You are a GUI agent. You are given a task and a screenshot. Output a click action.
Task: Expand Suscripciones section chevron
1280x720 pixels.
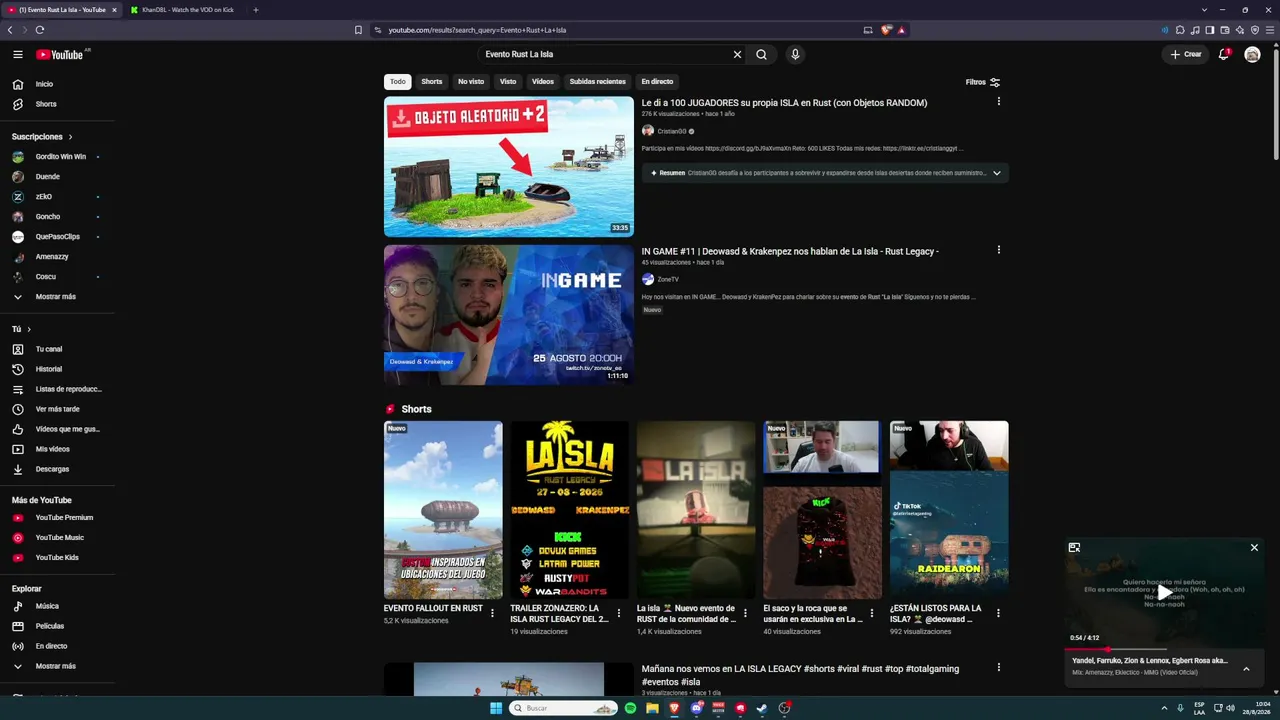coord(70,137)
